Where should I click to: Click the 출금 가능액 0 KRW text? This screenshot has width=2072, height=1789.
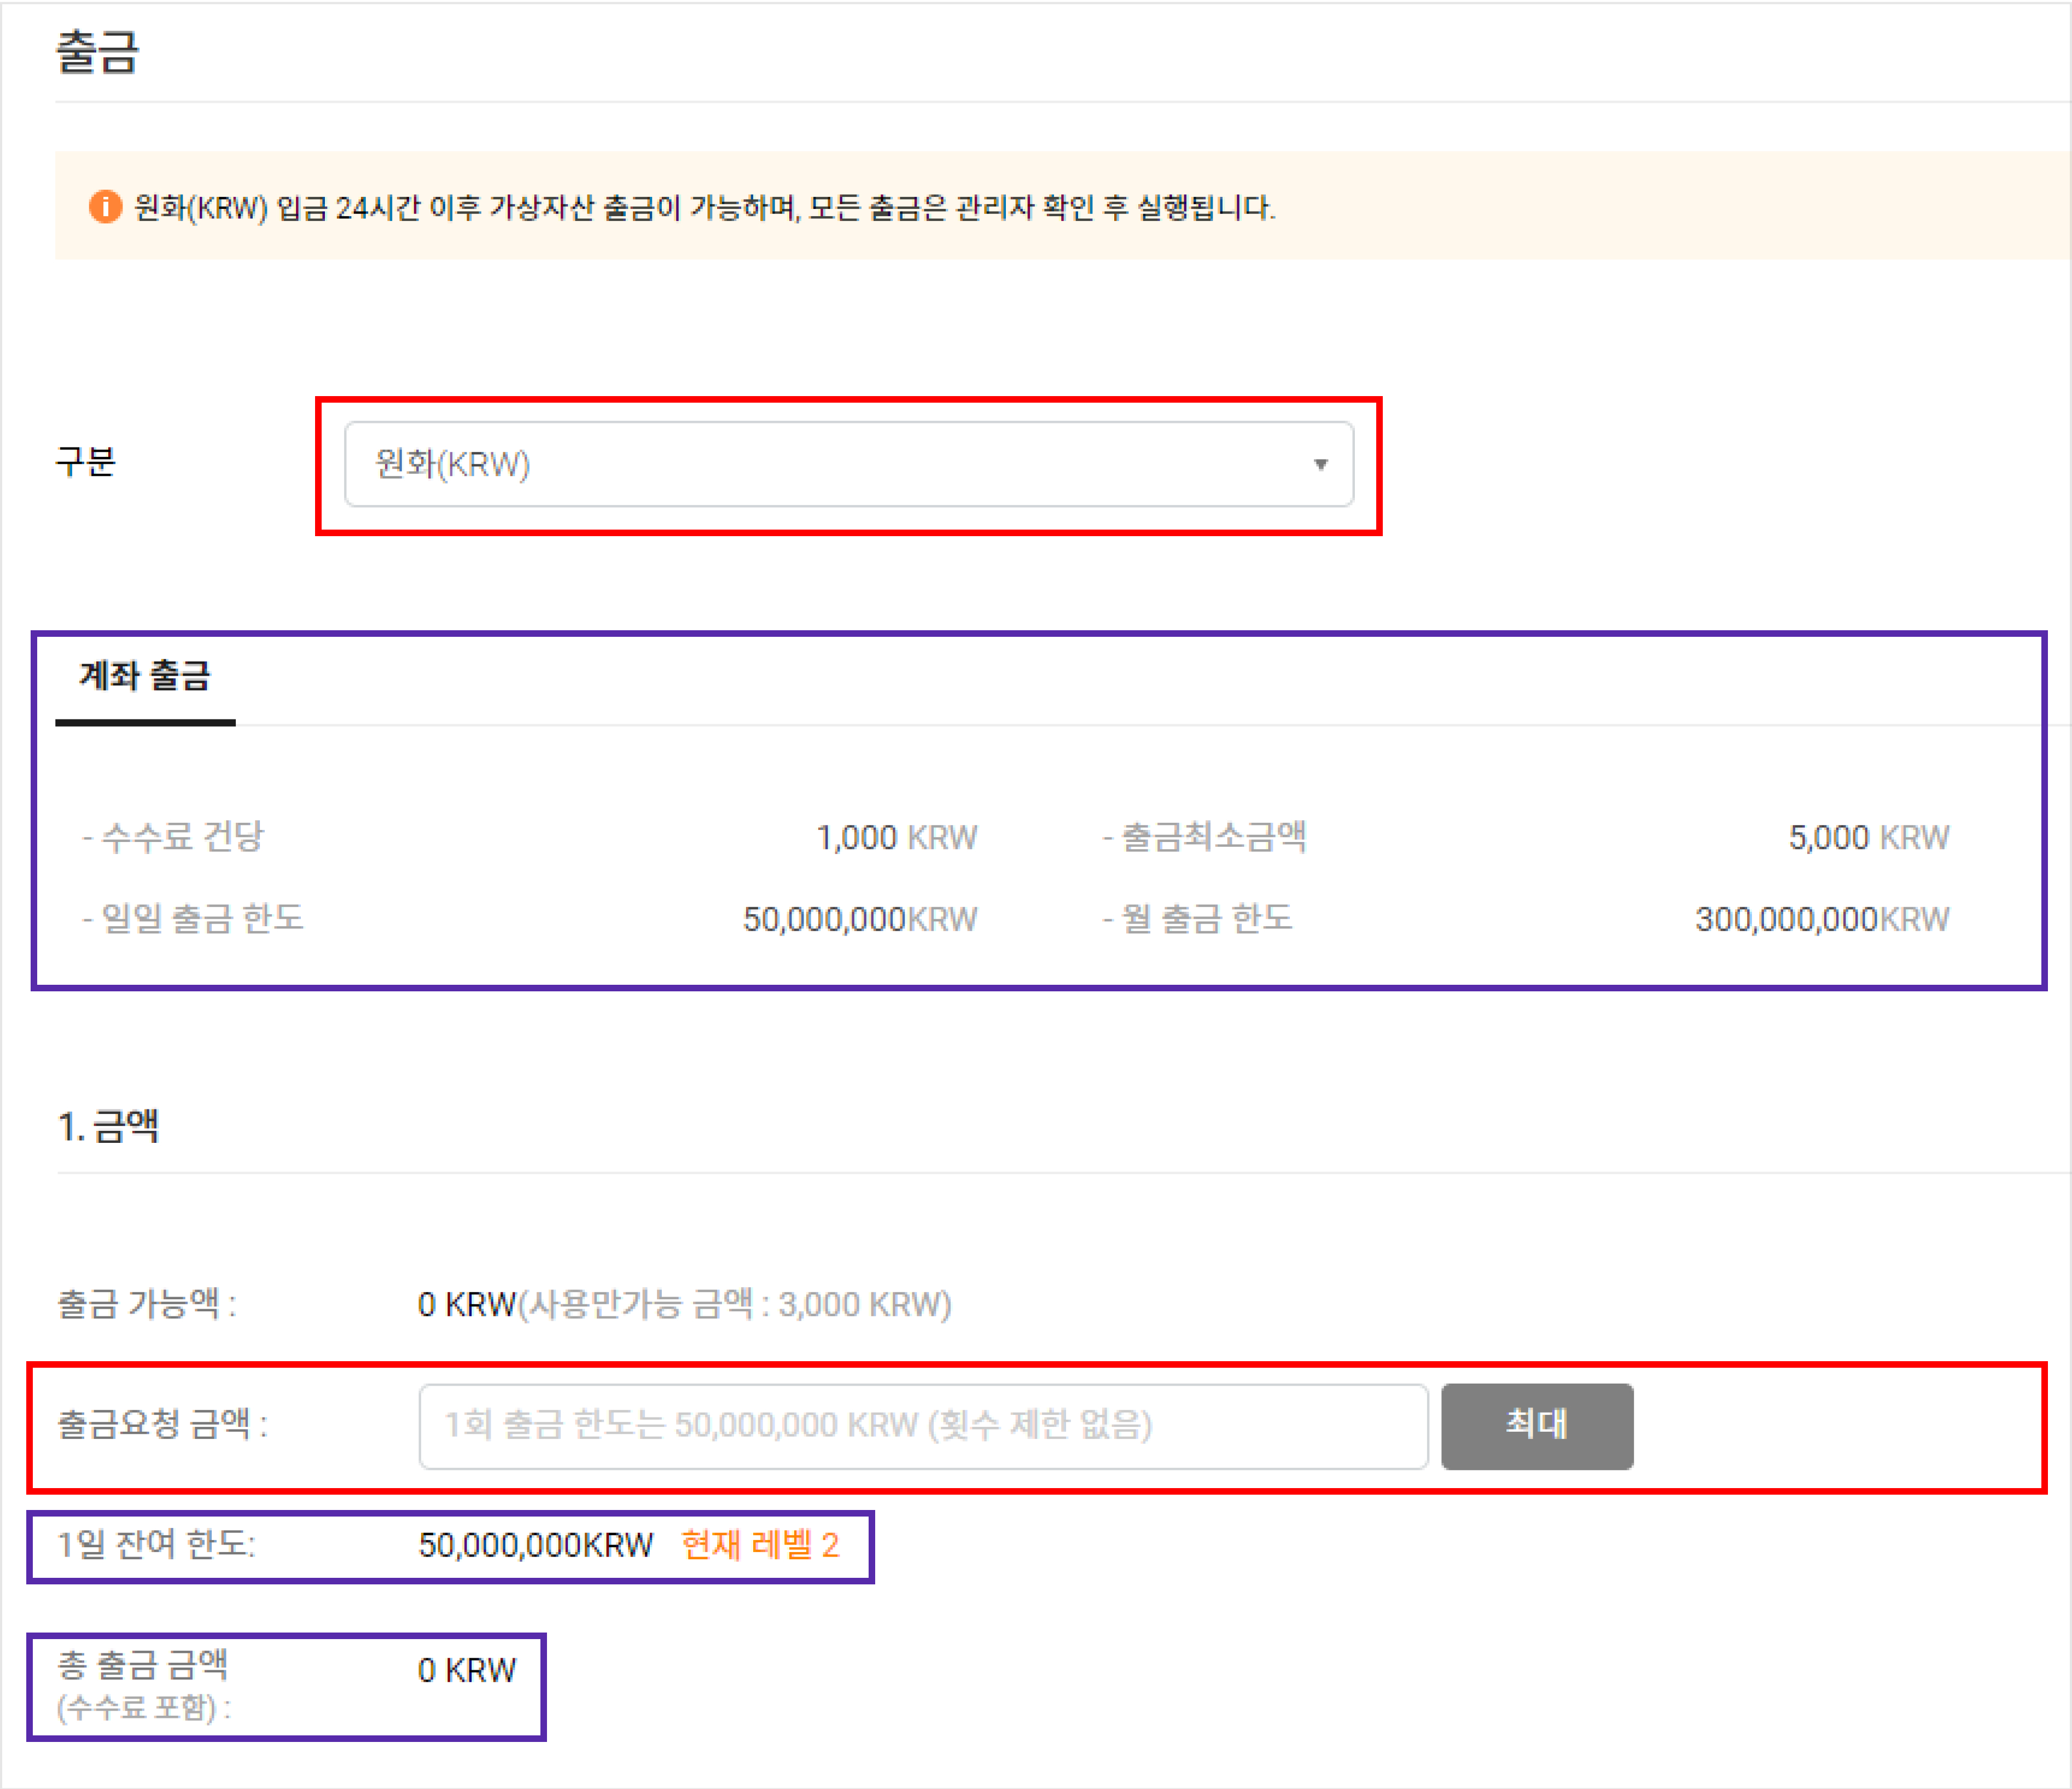(x=466, y=1305)
